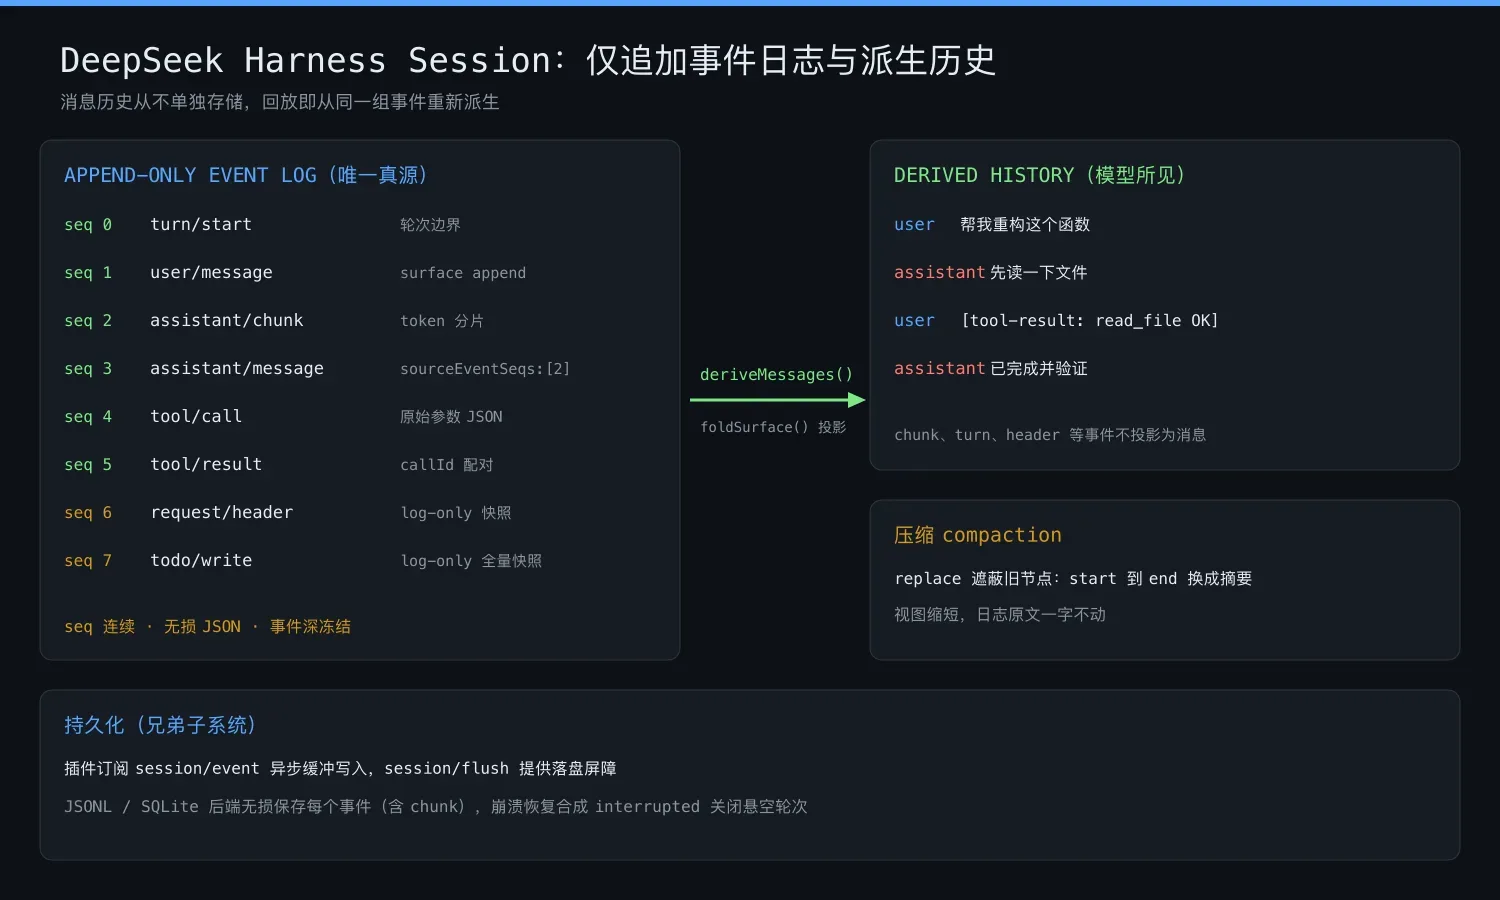Click the 'tool/result' event label
Screen dimensions: 1500x900
pos(206,465)
